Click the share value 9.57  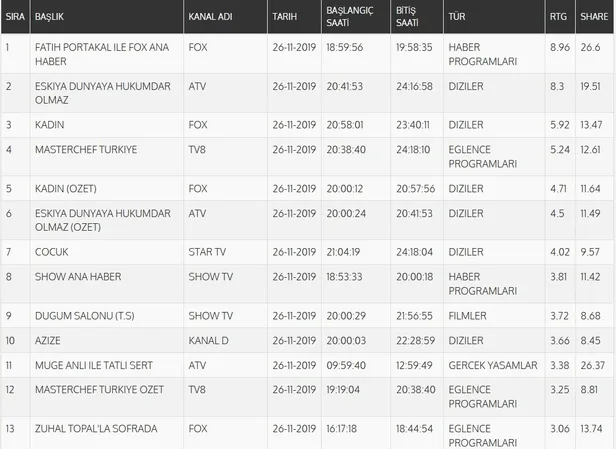coord(590,252)
